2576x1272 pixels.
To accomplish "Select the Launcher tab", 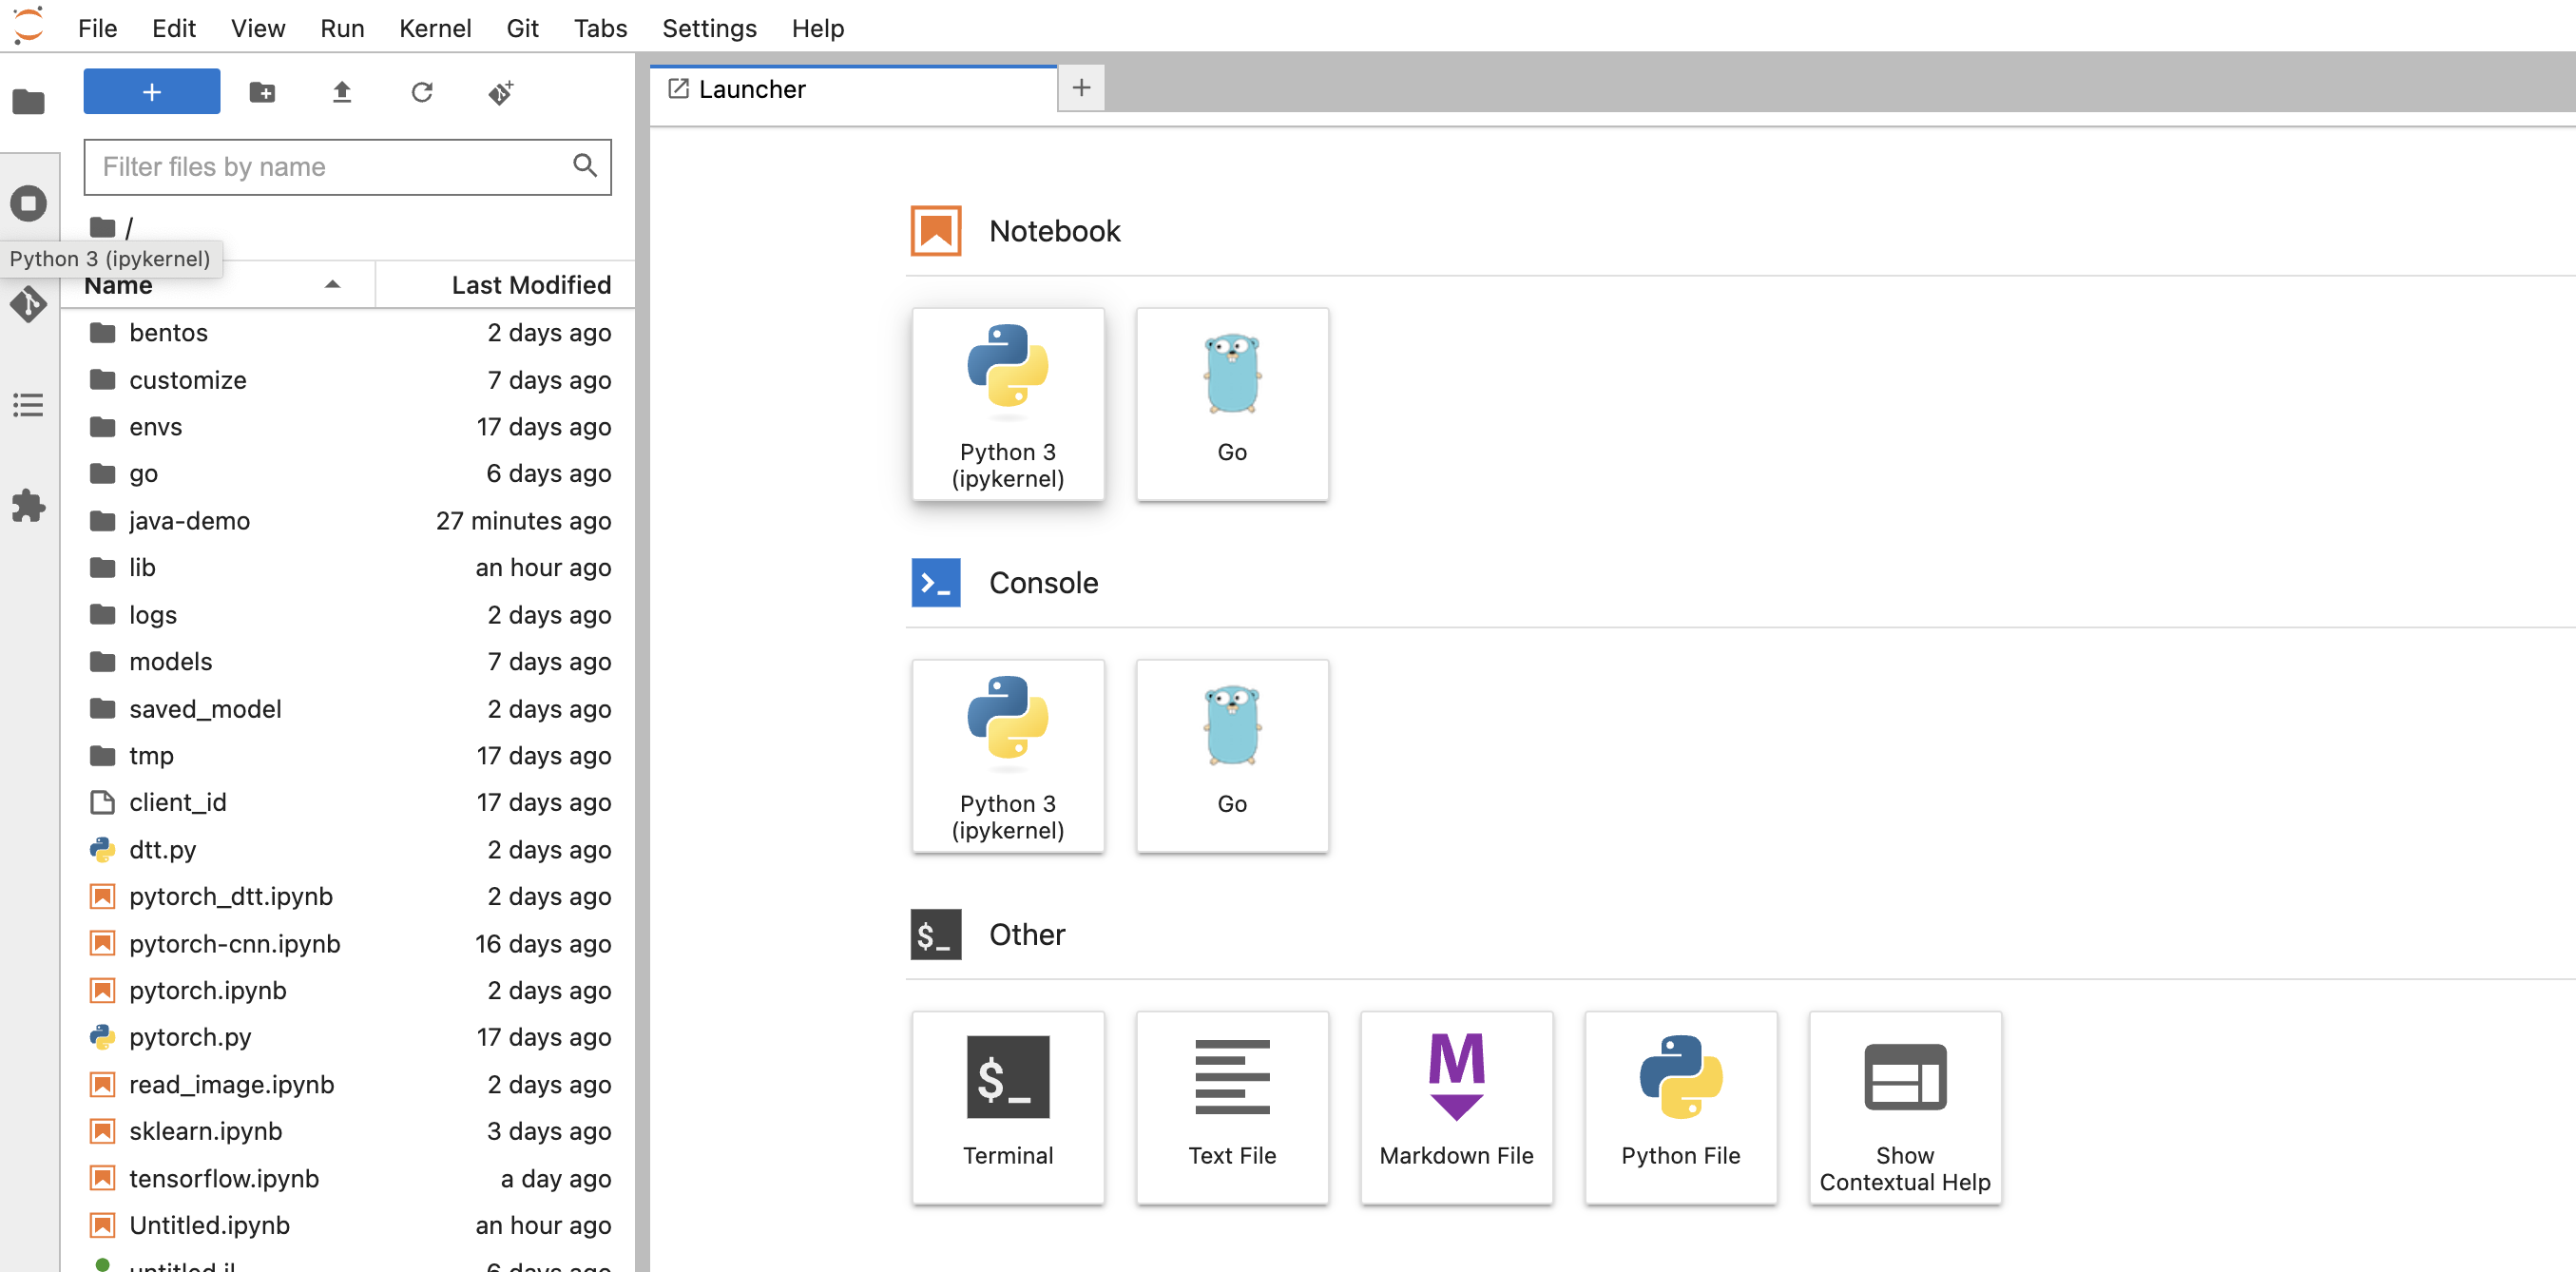I will [x=752, y=89].
